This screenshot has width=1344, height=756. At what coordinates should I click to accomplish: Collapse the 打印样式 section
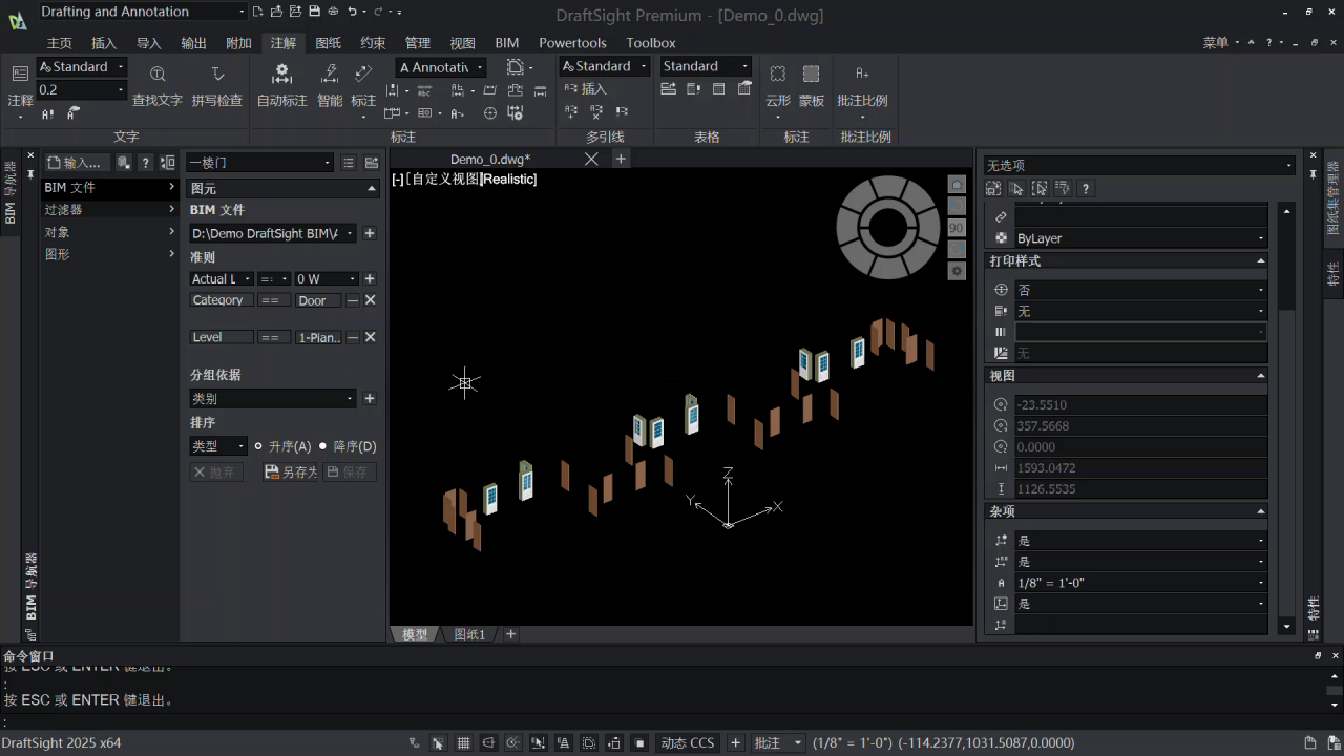[x=1261, y=261]
